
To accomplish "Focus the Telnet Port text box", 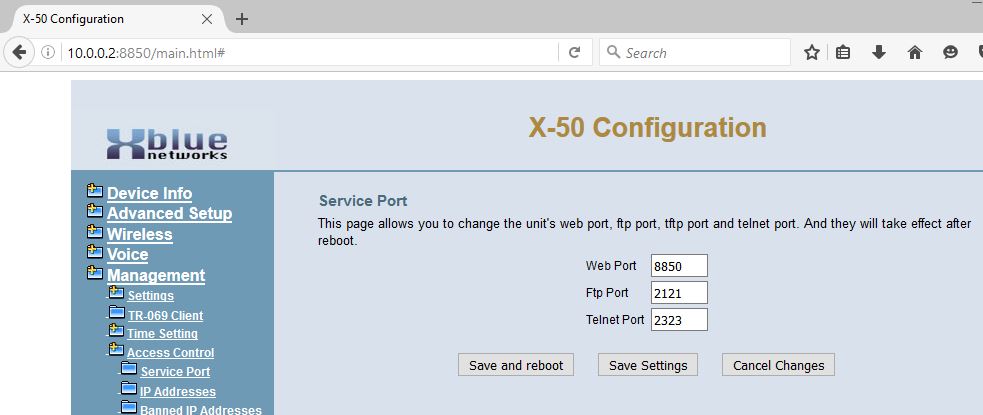I will [678, 320].
